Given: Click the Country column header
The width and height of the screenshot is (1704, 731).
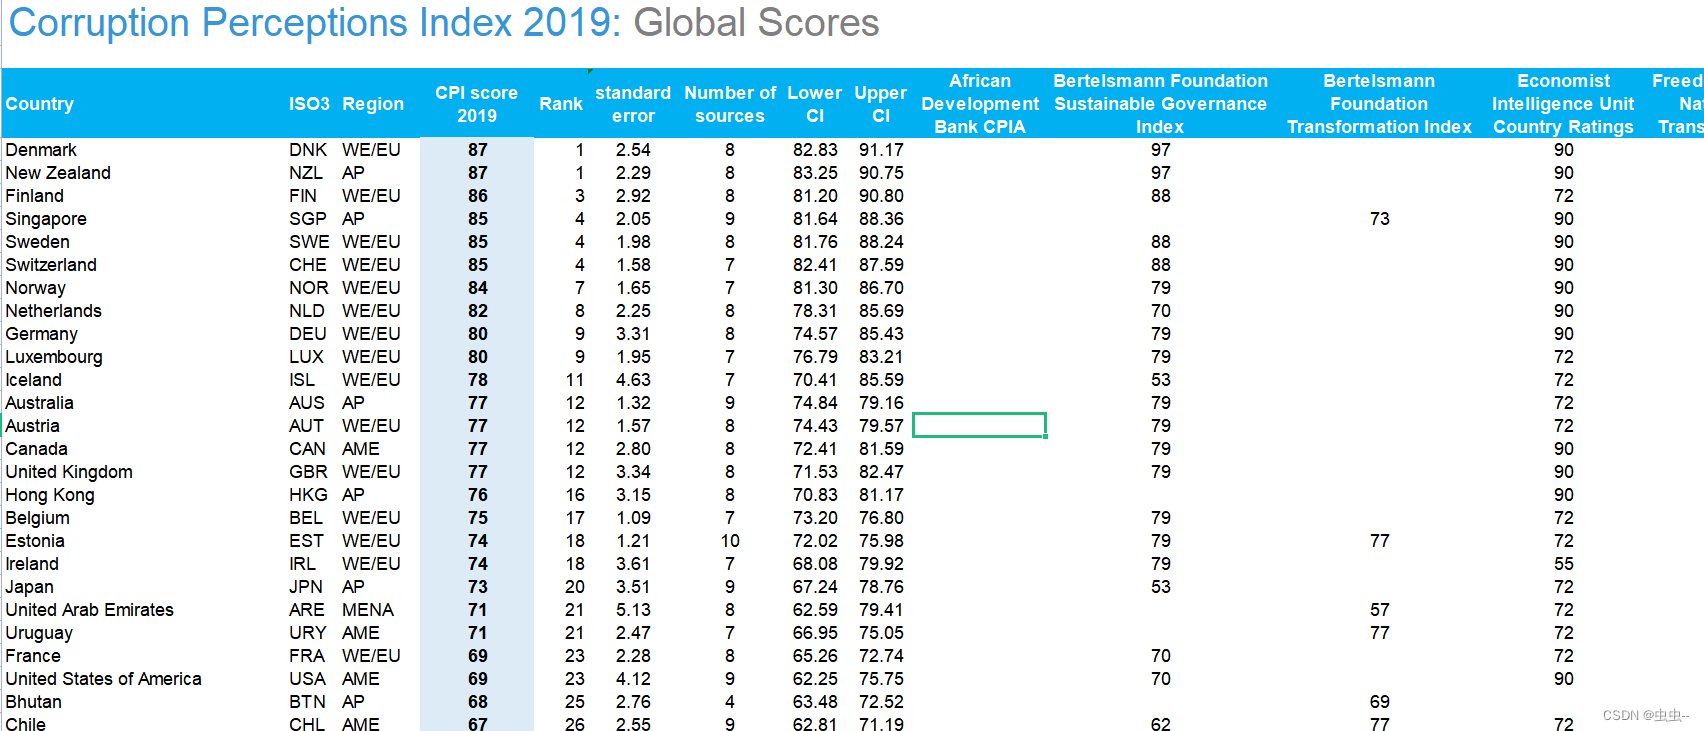Looking at the screenshot, I should (40, 104).
